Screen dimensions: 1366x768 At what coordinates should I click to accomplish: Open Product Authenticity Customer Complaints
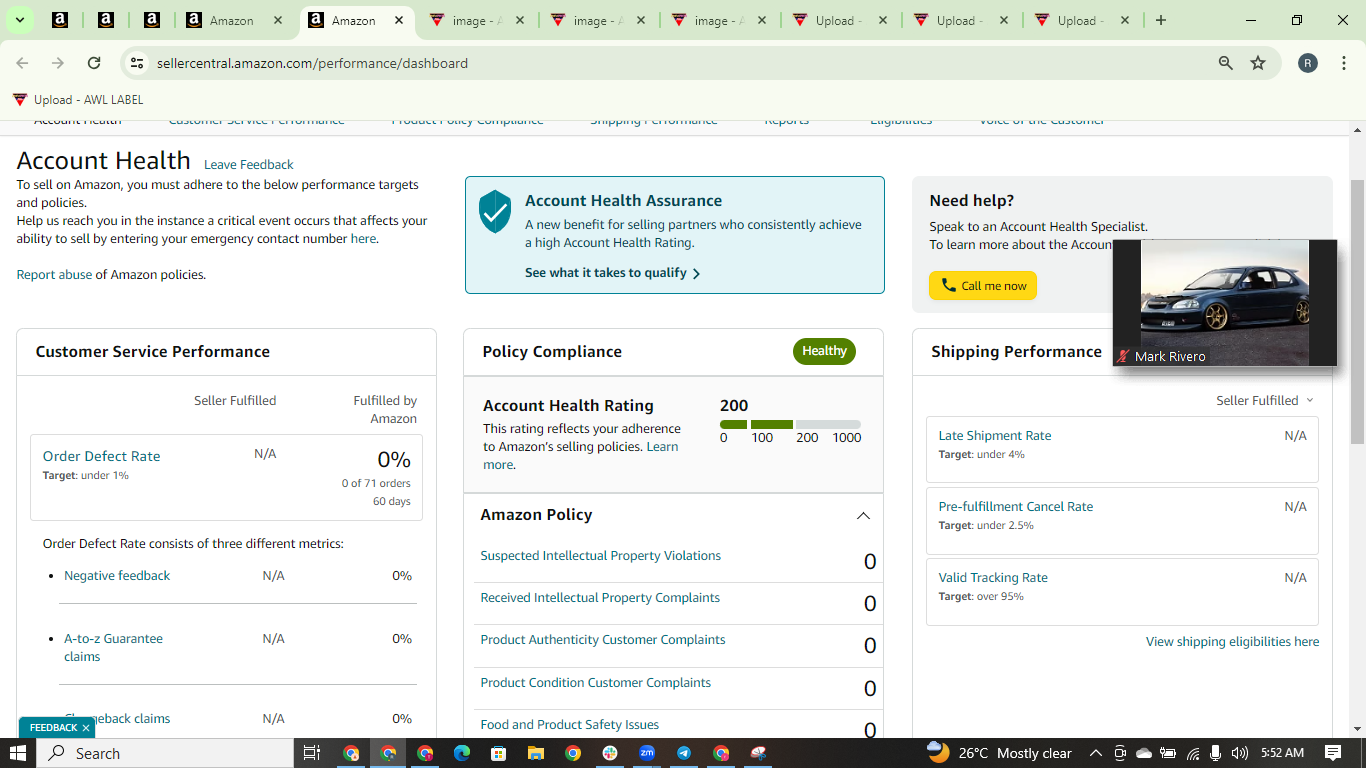[x=603, y=640]
